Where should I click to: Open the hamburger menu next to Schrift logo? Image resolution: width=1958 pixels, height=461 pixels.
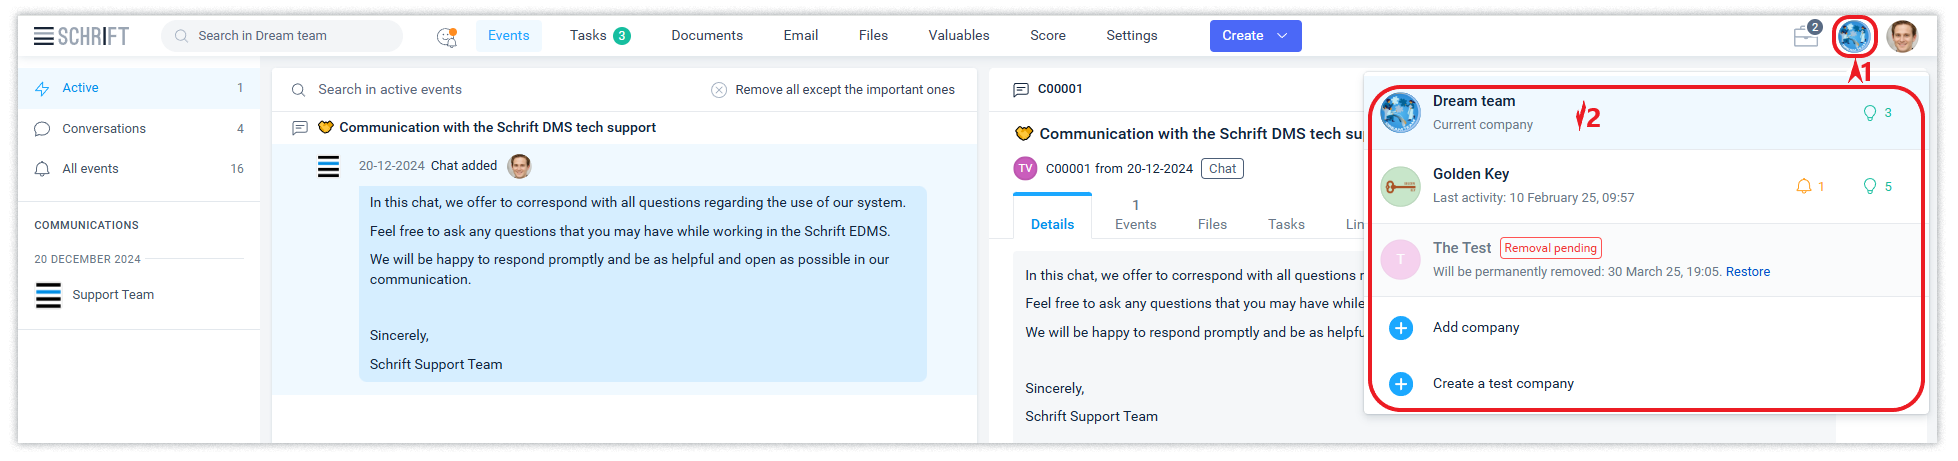pyautogui.click(x=44, y=36)
